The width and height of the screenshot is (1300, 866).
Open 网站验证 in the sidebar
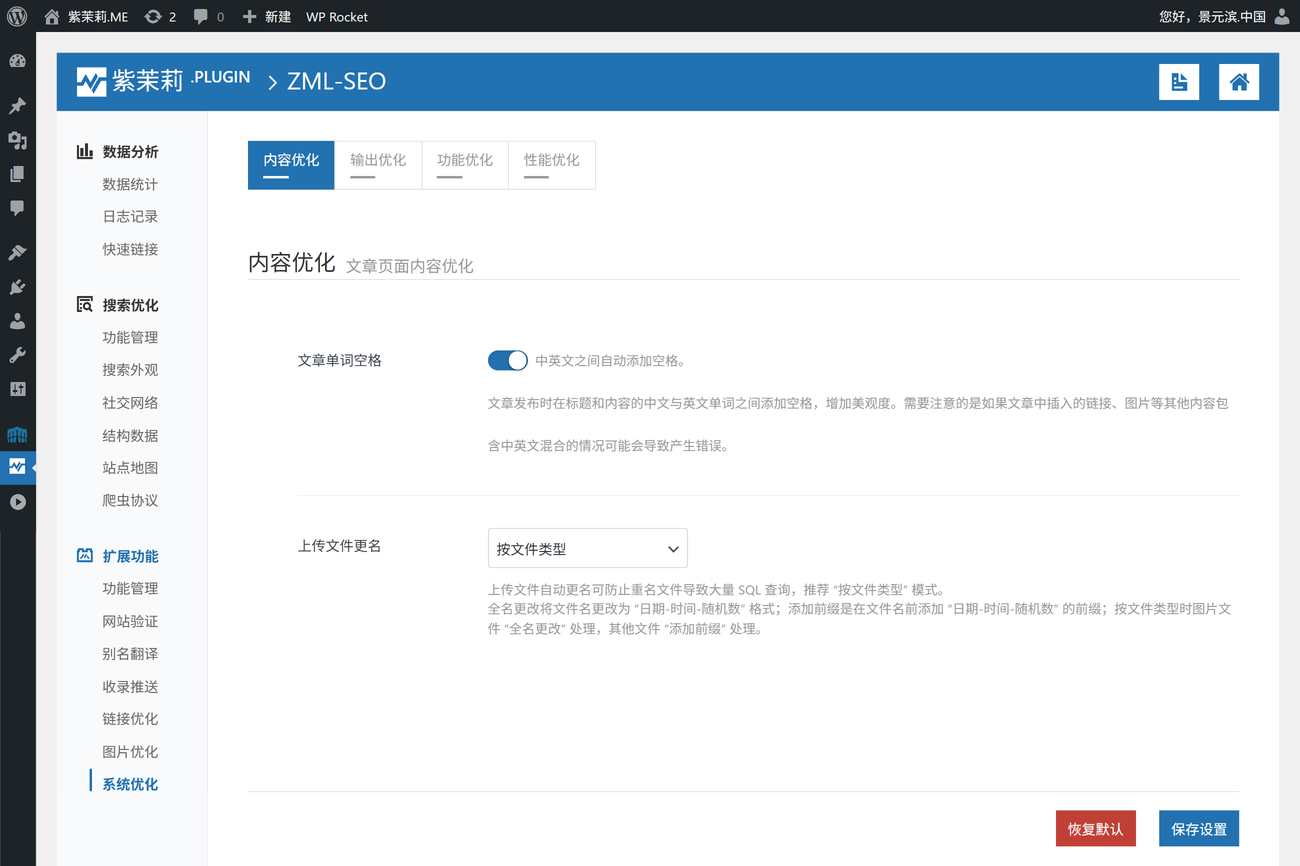coord(130,621)
